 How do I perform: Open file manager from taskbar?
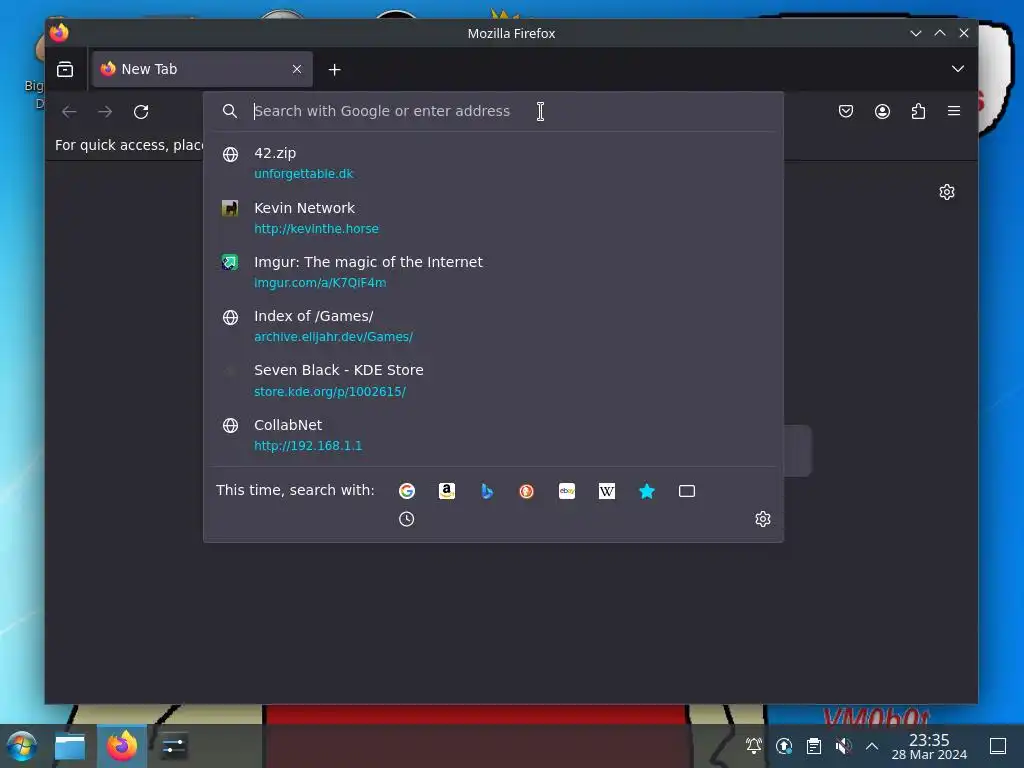coord(70,746)
